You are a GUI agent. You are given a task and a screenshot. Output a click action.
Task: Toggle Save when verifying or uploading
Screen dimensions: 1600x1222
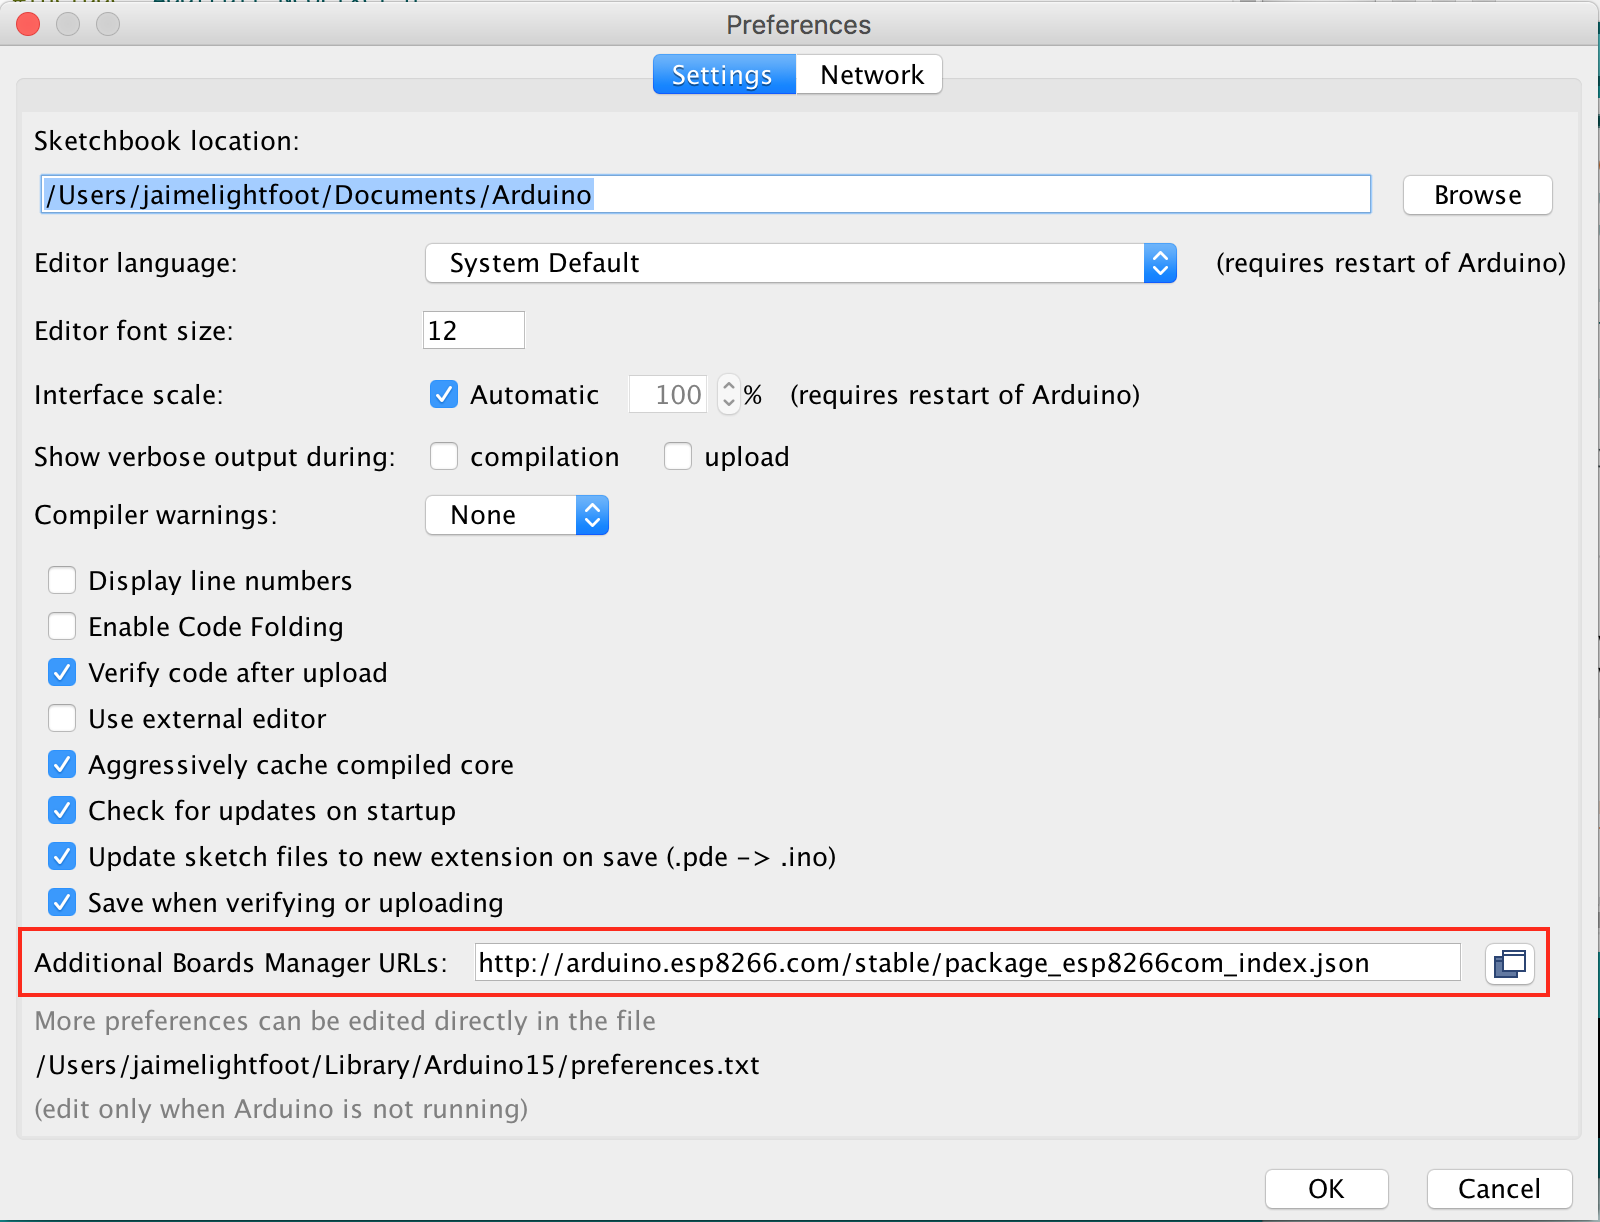point(62,902)
